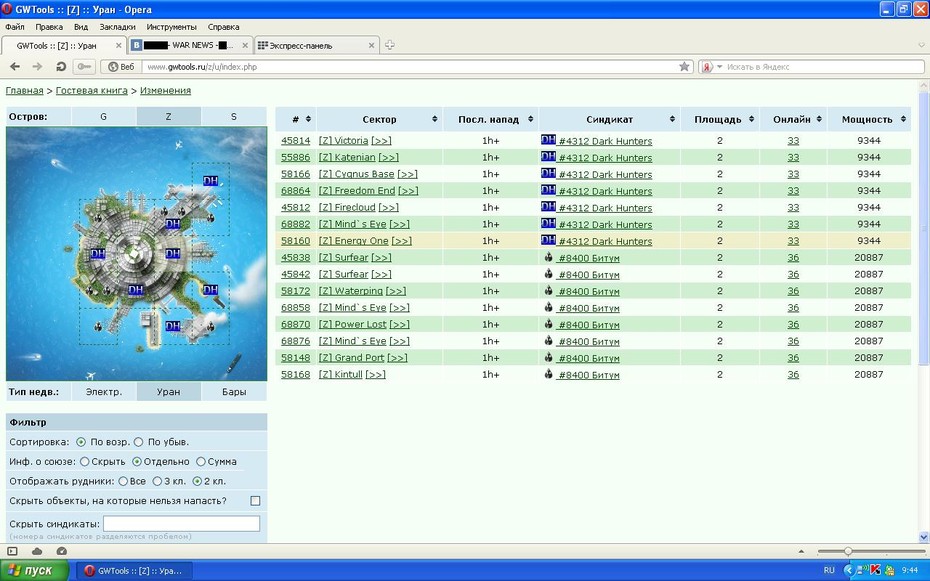Open Yandex search engine dropdown arrow
Viewport: 930px width, 581px height.
[719, 66]
